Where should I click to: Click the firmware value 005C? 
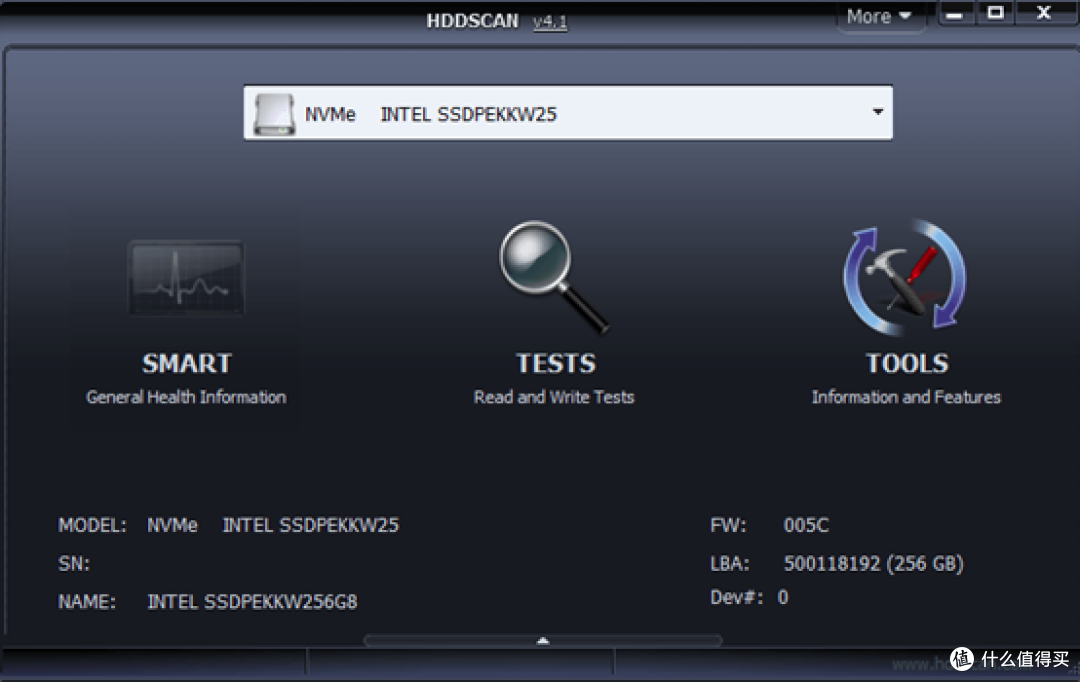pos(806,526)
